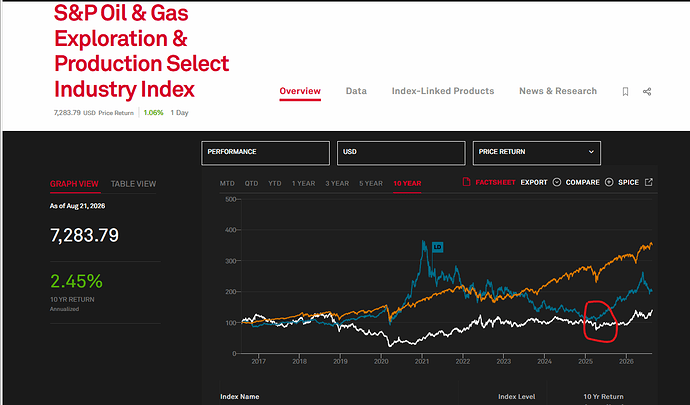Click the 10 Yr Return column header
This screenshot has height=405, width=690.
coord(603,397)
